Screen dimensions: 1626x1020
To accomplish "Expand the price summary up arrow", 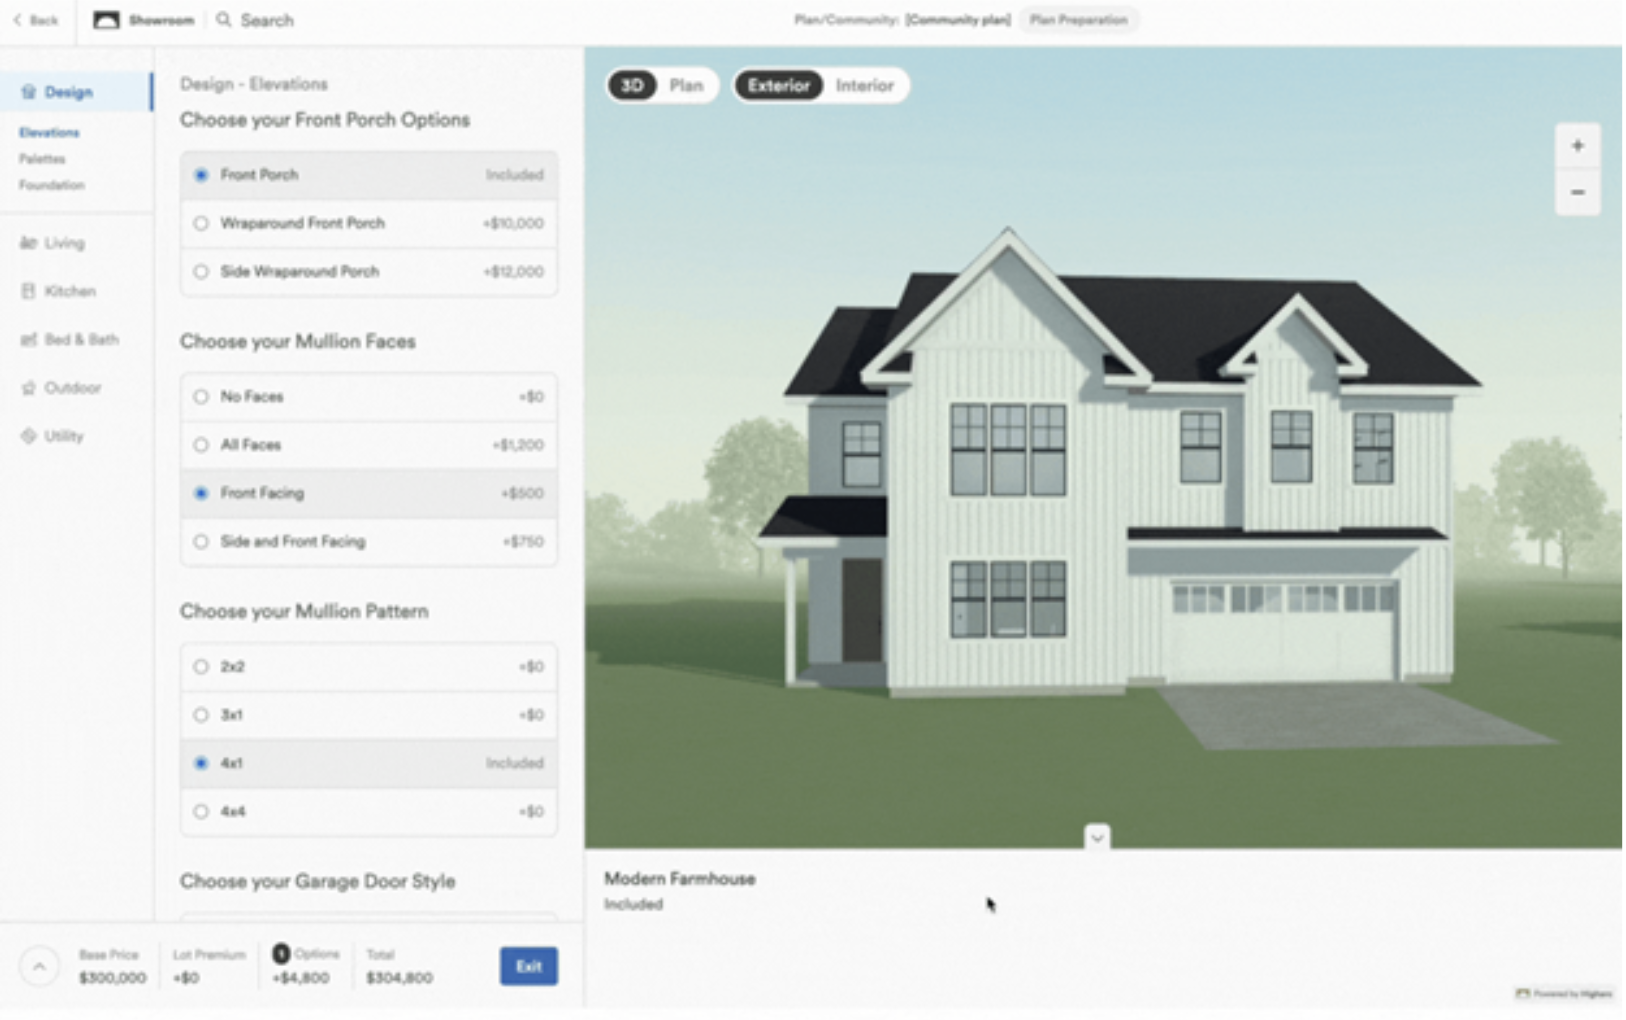I will [x=39, y=966].
